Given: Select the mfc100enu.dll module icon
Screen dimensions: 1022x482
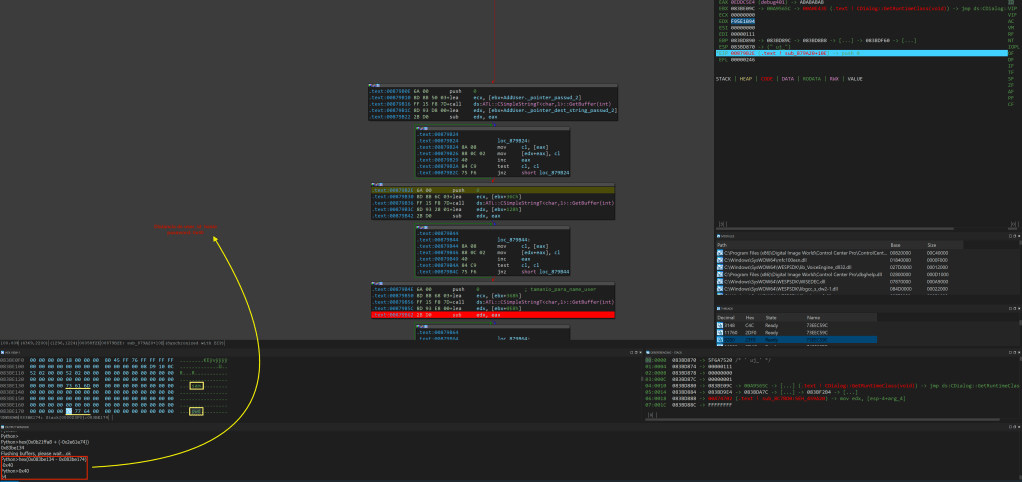Looking at the screenshot, I should pyautogui.click(x=721, y=259).
